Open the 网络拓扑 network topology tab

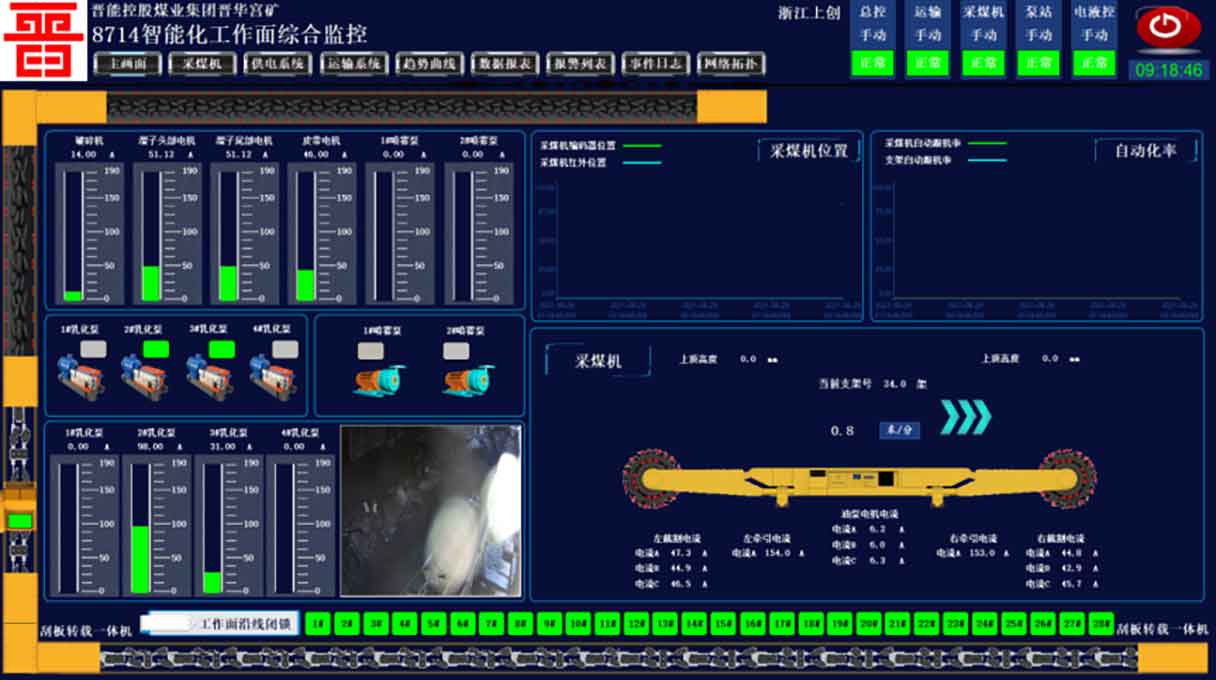[x=730, y=64]
